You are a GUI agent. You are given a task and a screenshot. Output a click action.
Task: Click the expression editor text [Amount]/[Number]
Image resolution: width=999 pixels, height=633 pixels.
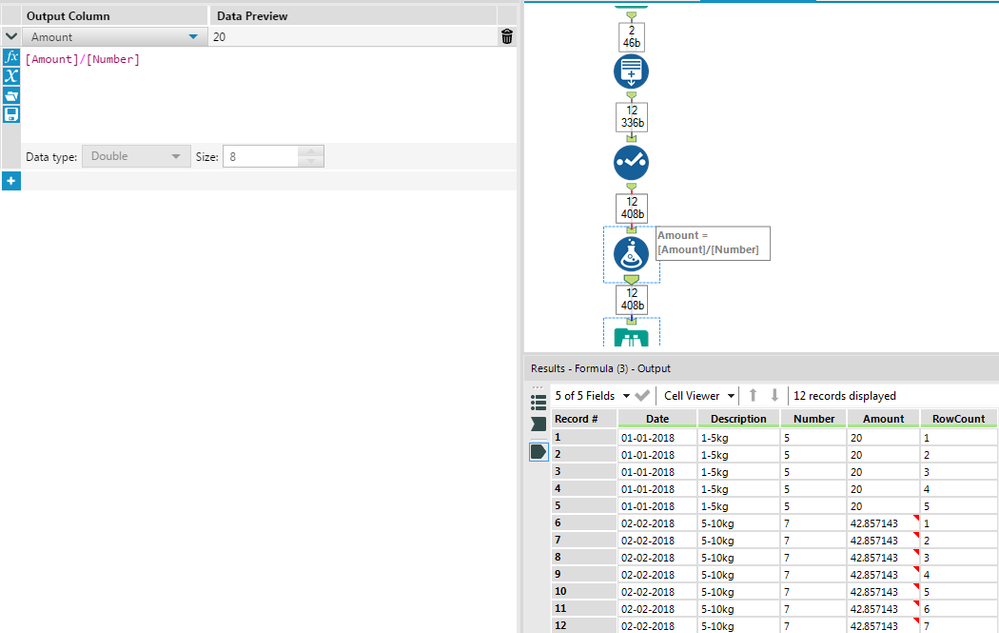pos(82,59)
